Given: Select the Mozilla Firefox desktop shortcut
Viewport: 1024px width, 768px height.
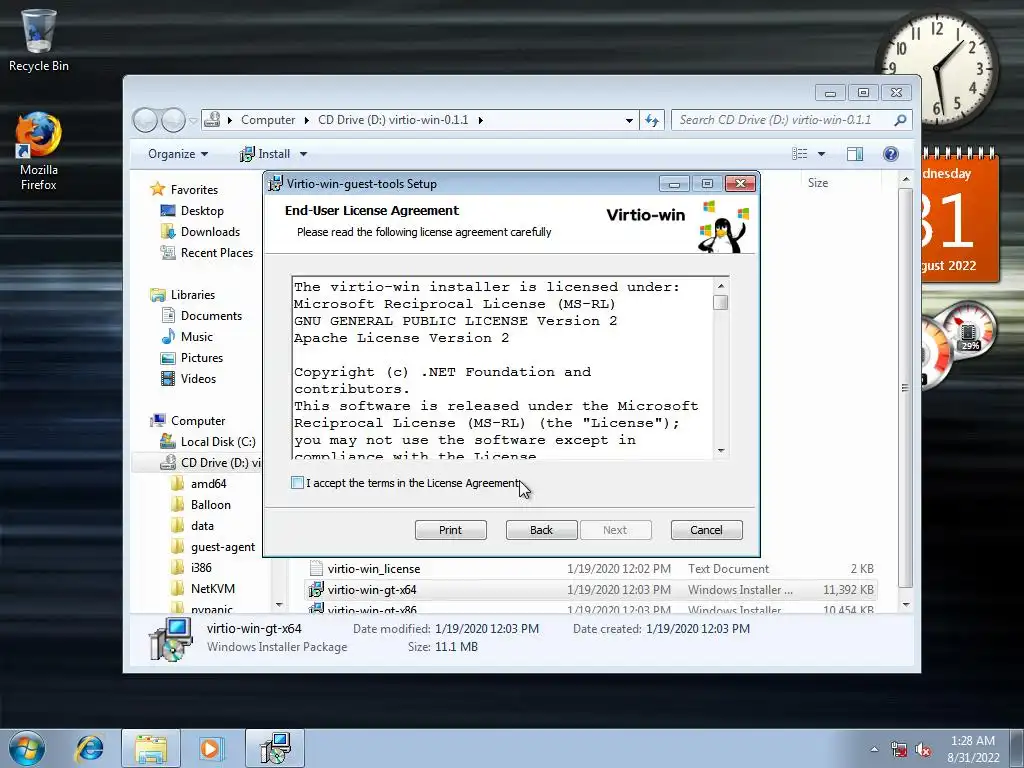Looking at the screenshot, I should coord(39,152).
